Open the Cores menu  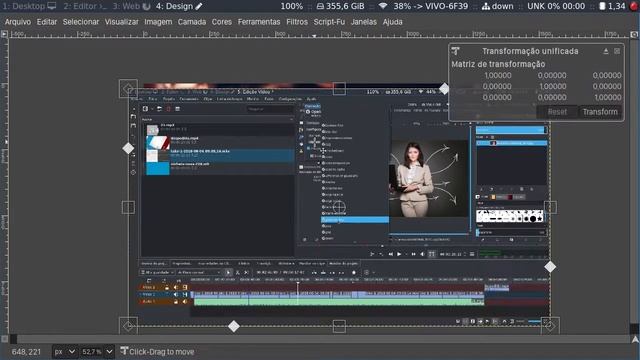[222, 22]
